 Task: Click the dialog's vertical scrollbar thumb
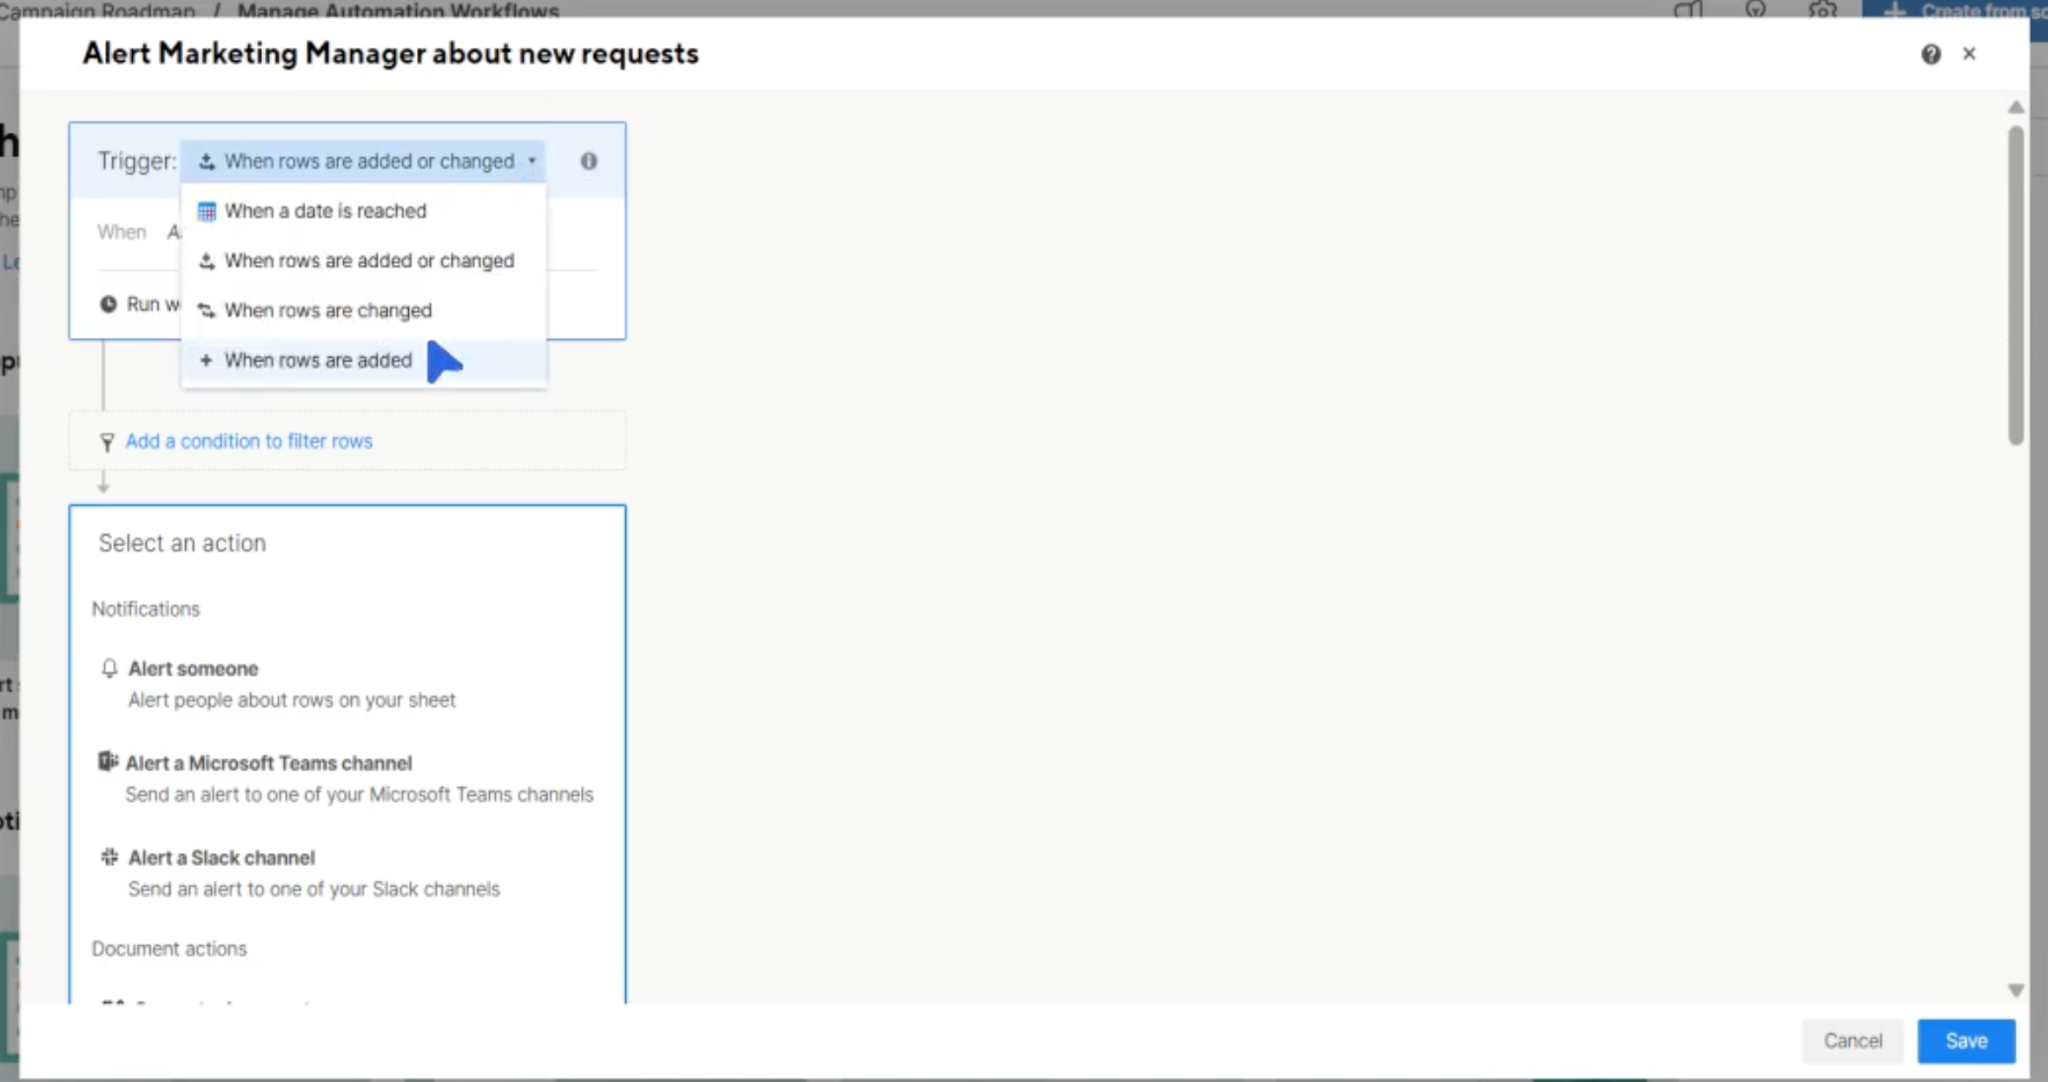click(x=2016, y=285)
